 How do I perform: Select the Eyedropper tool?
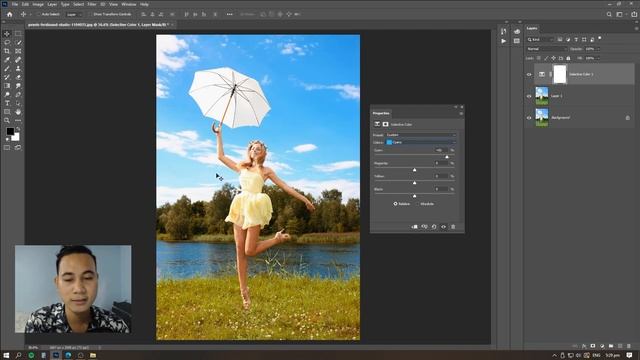click(7, 60)
